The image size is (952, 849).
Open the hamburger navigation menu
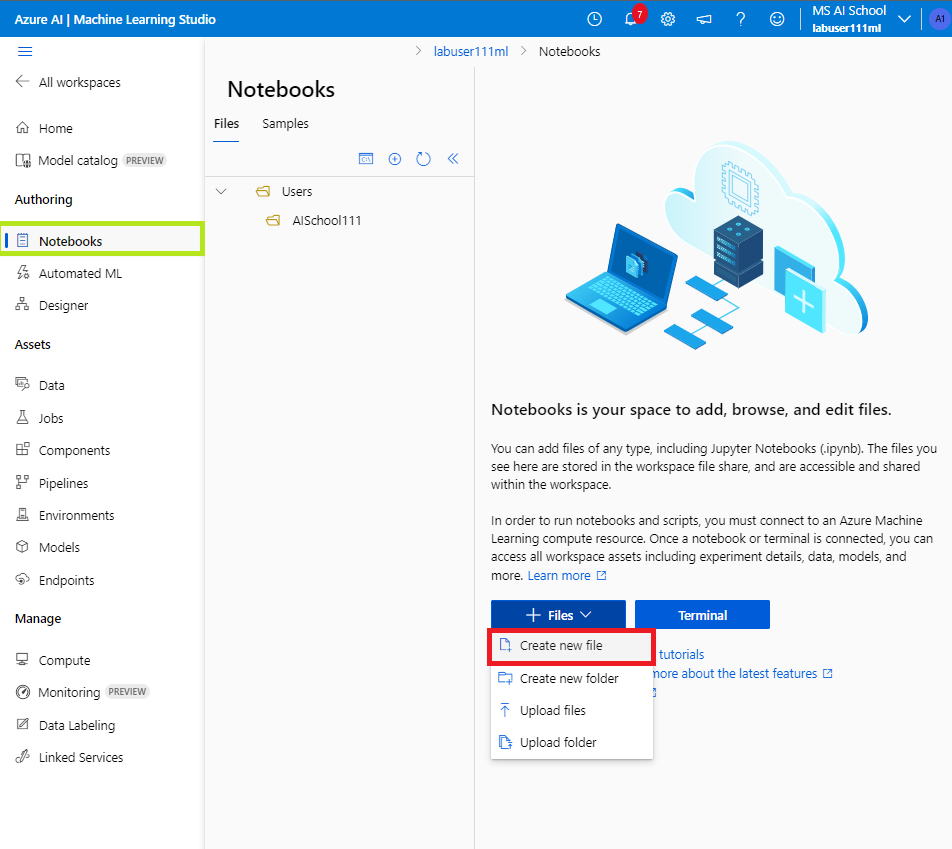25,52
